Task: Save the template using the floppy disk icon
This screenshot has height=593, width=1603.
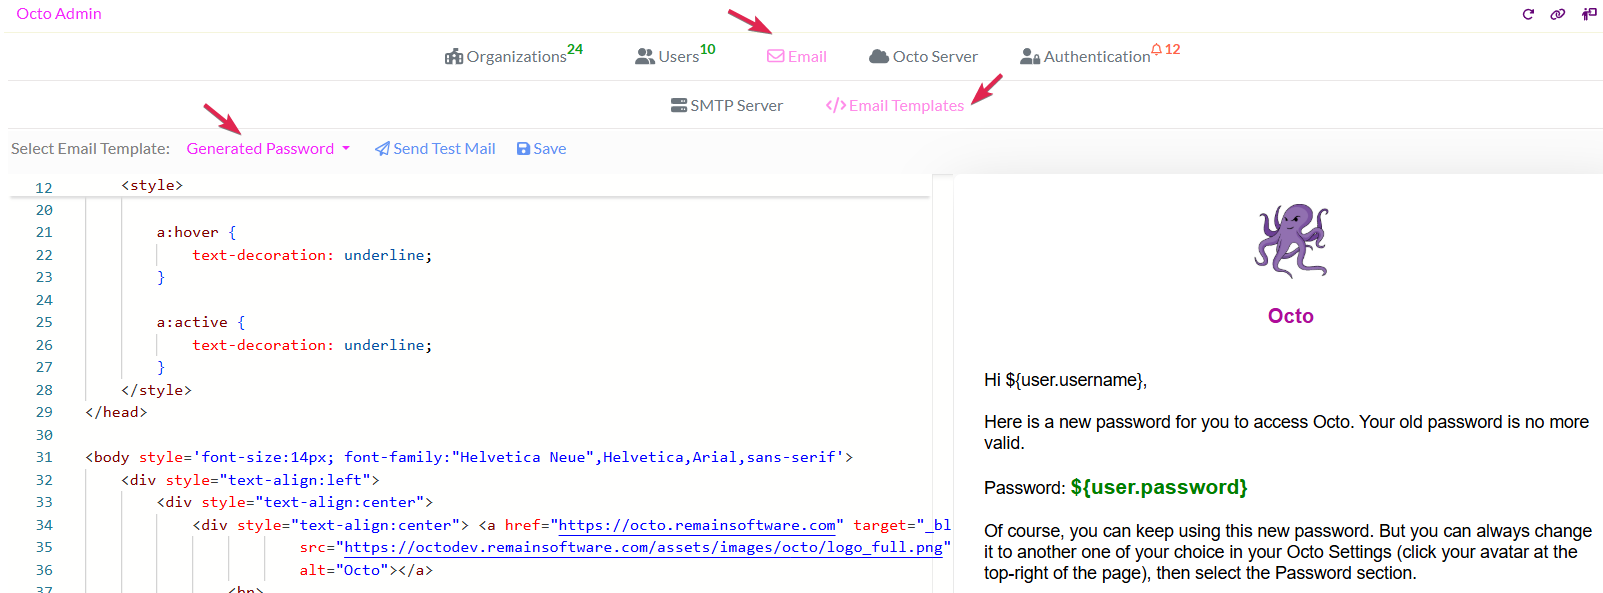Action: point(523,149)
